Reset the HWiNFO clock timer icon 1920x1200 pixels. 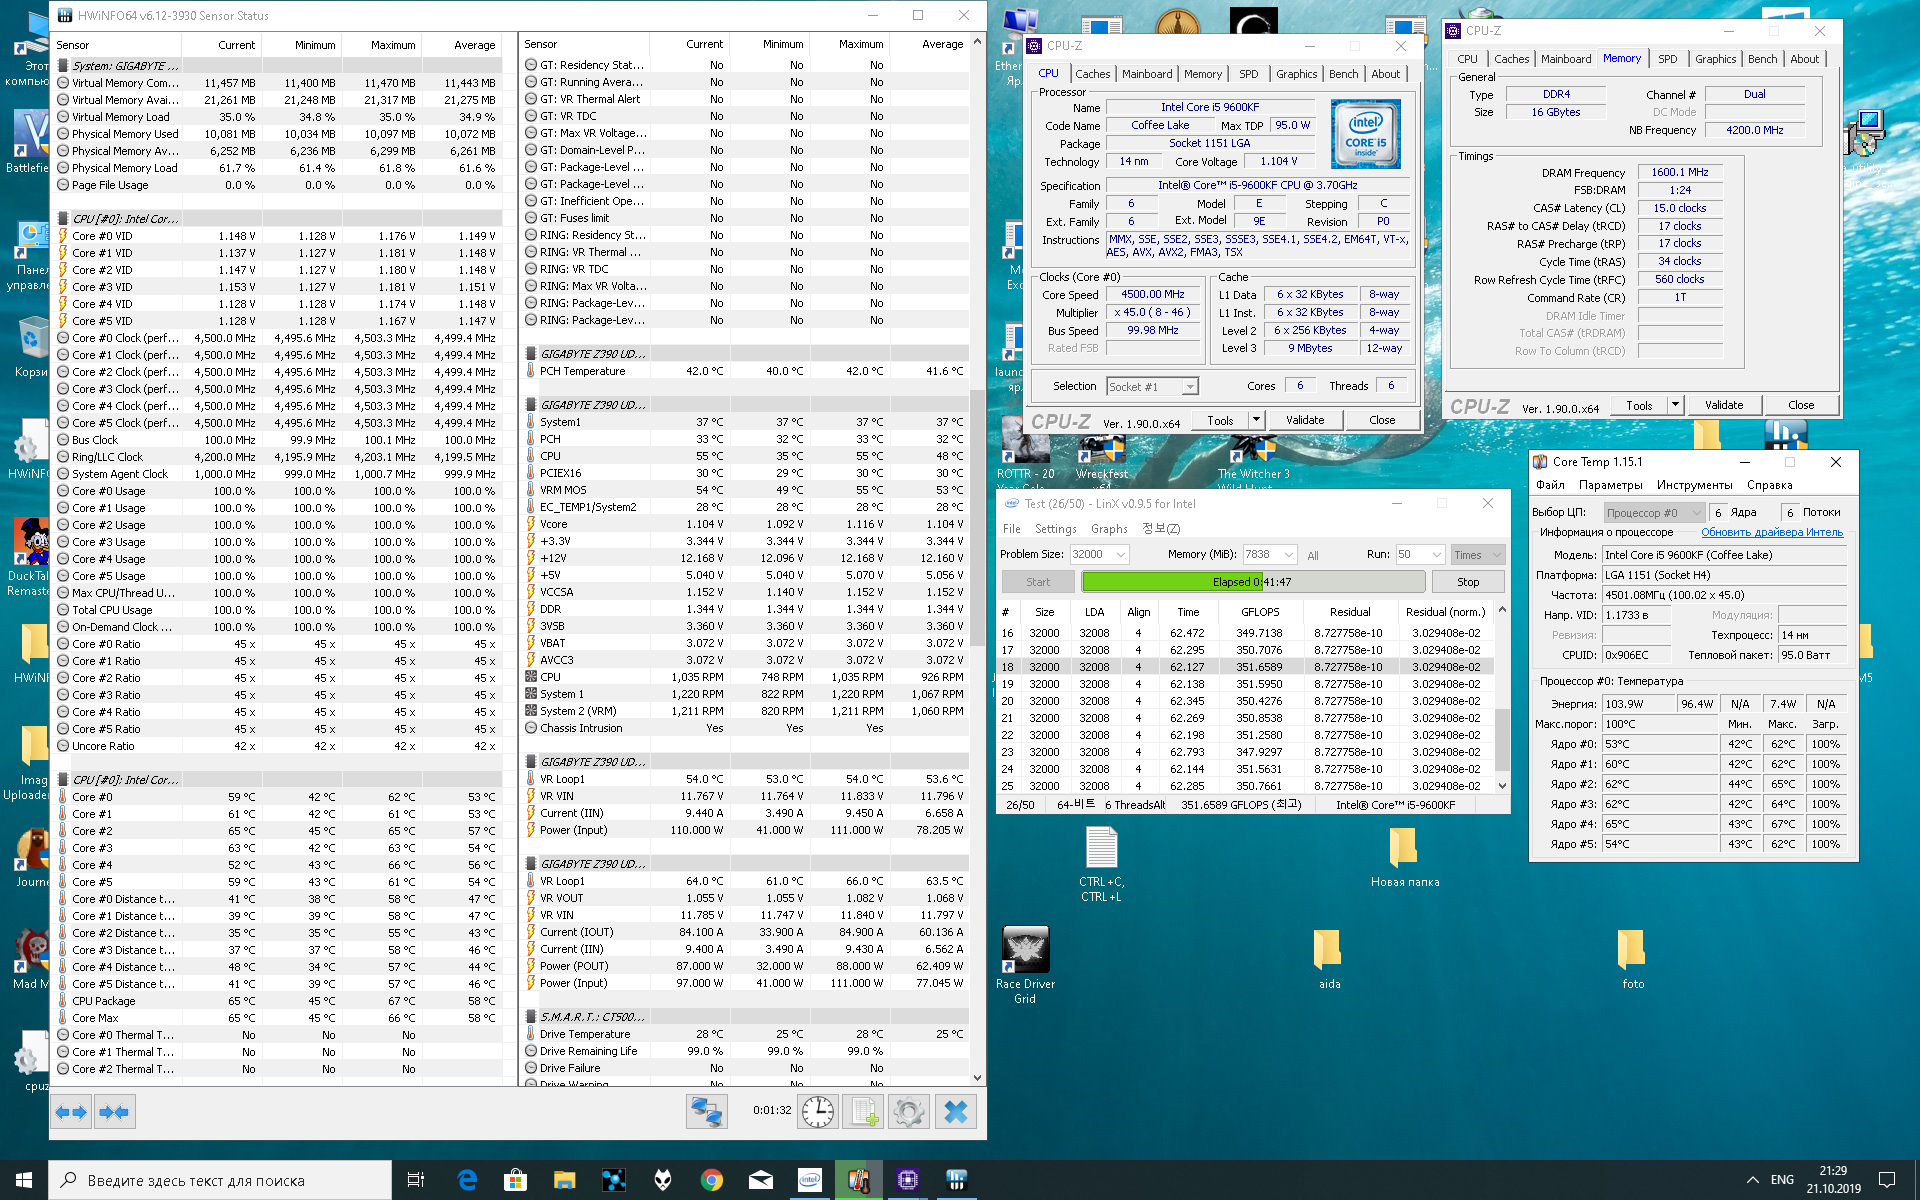(817, 1112)
